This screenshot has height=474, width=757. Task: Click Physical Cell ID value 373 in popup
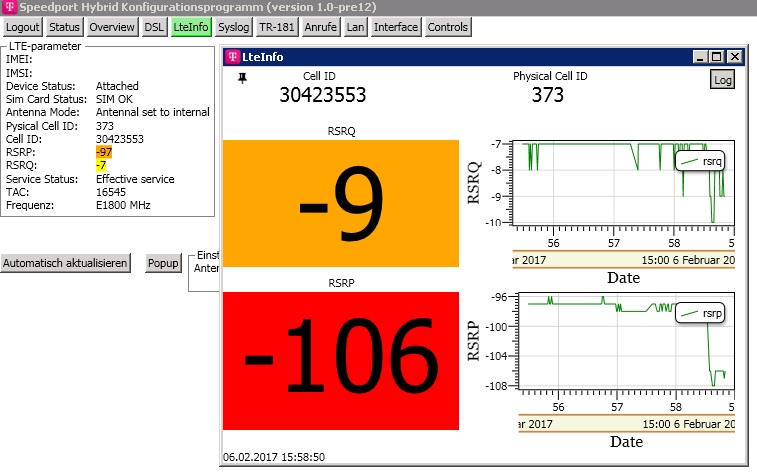click(x=548, y=95)
